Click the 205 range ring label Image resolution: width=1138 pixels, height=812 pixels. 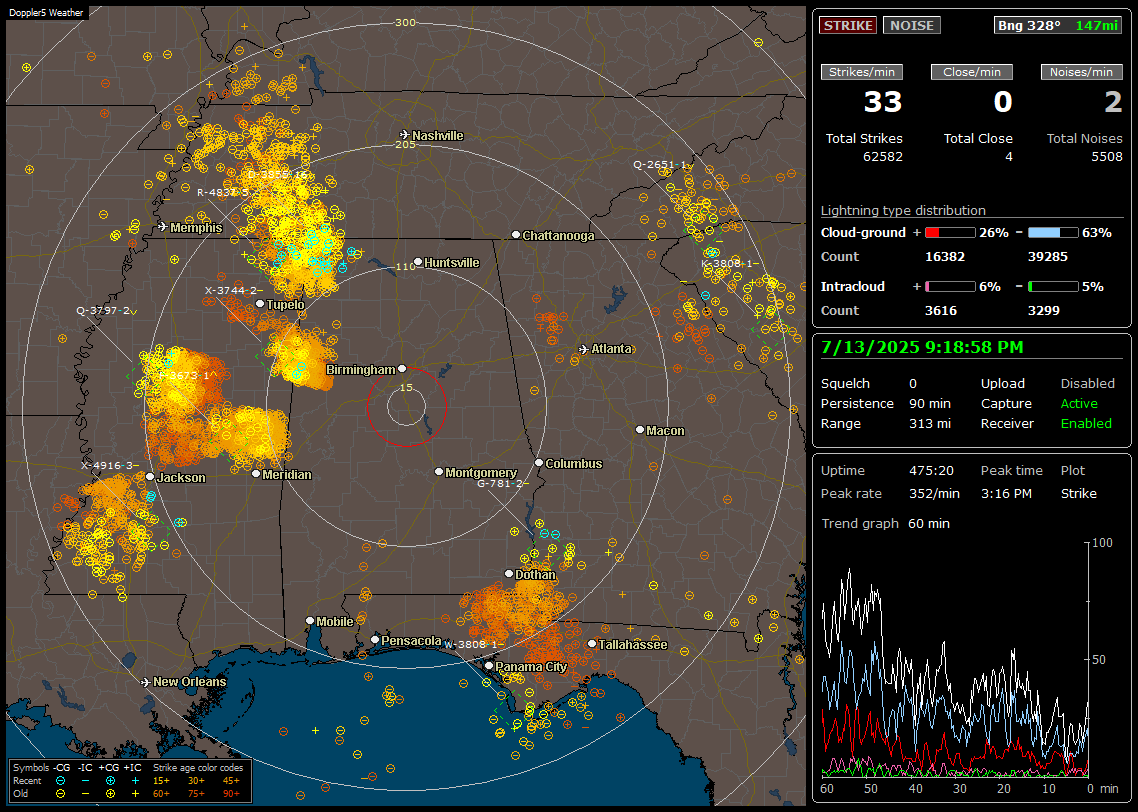[x=405, y=144]
